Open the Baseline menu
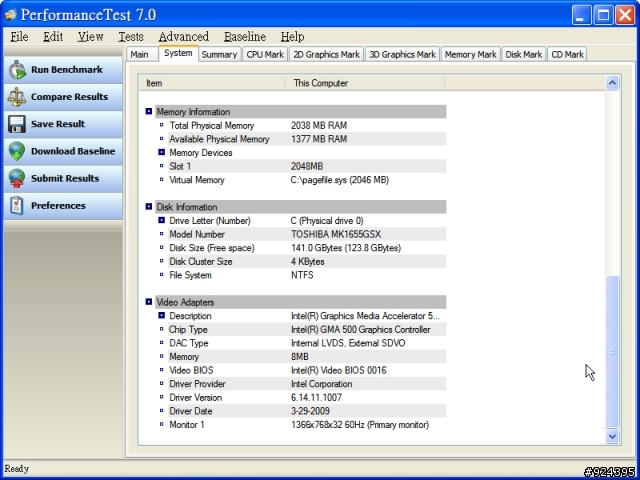This screenshot has height=480, width=640. [245, 37]
